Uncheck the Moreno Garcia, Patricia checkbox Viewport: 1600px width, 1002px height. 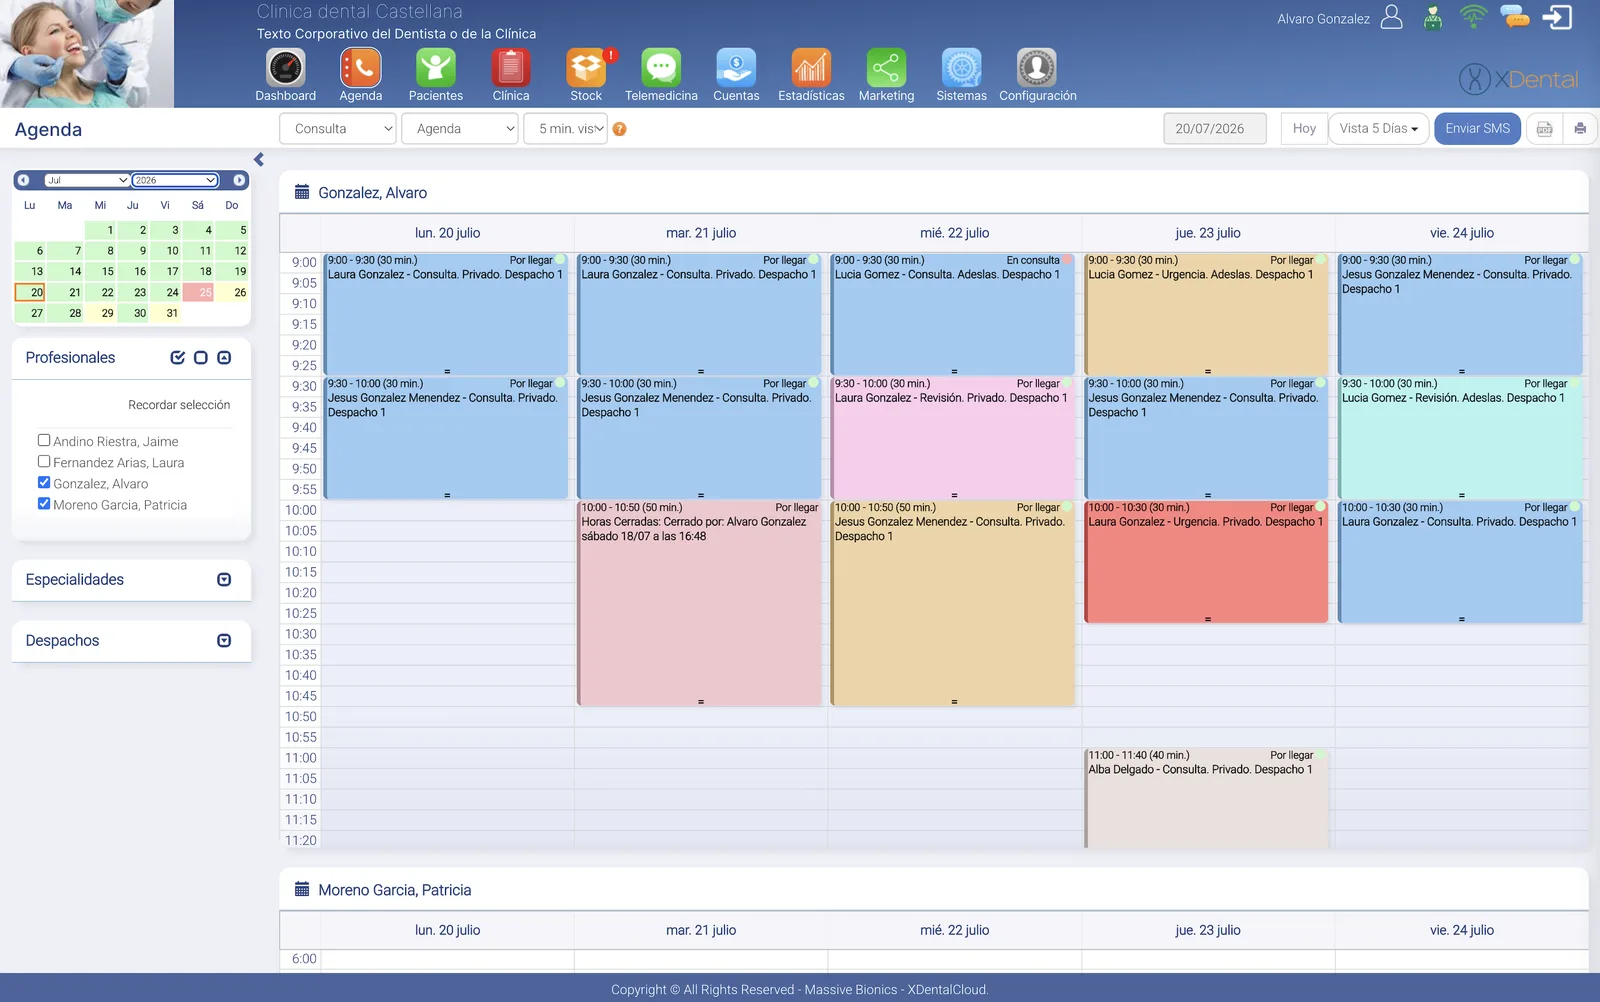tap(44, 503)
